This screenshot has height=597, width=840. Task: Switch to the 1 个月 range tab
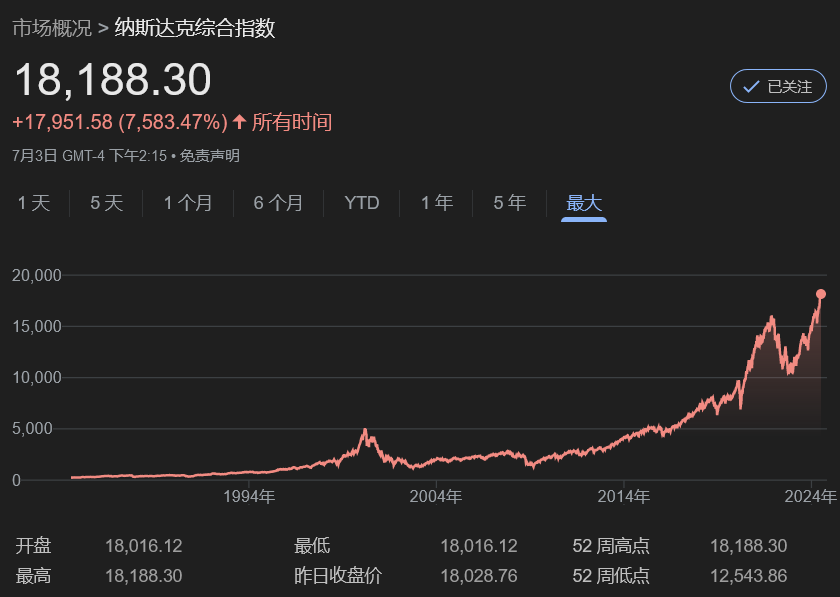(188, 203)
